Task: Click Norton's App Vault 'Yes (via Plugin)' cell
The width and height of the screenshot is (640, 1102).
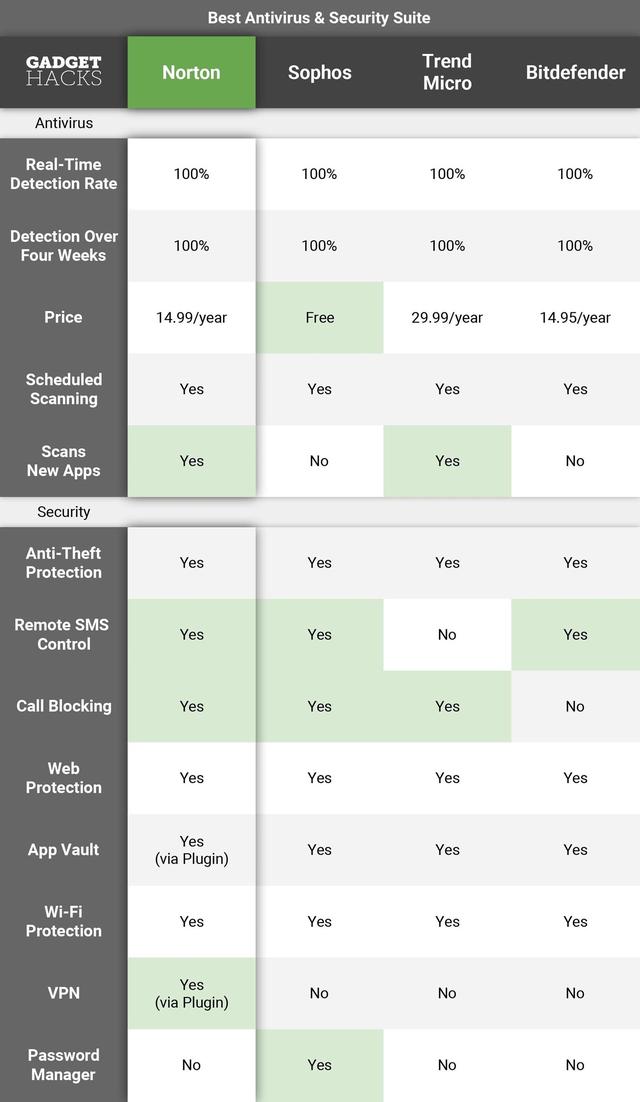Action: coord(191,850)
